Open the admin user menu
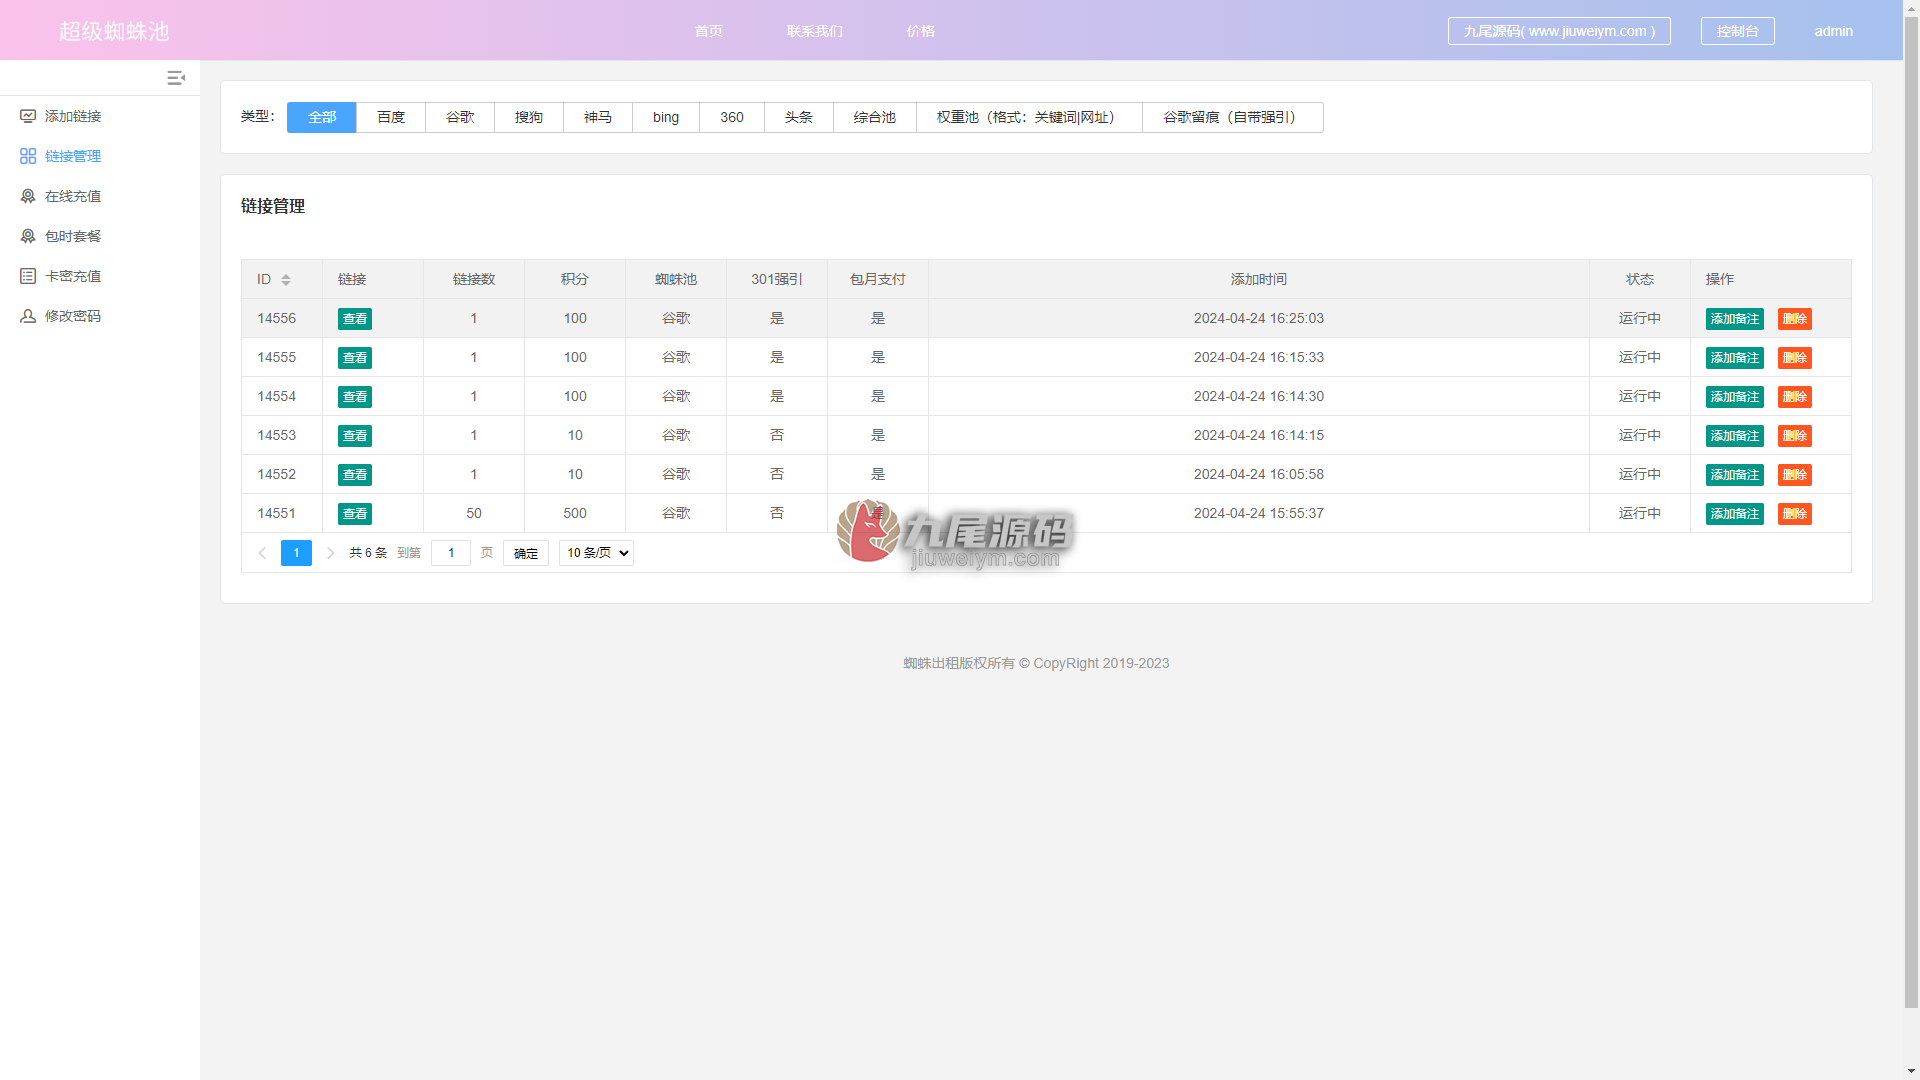The image size is (1920, 1080). [x=1834, y=31]
